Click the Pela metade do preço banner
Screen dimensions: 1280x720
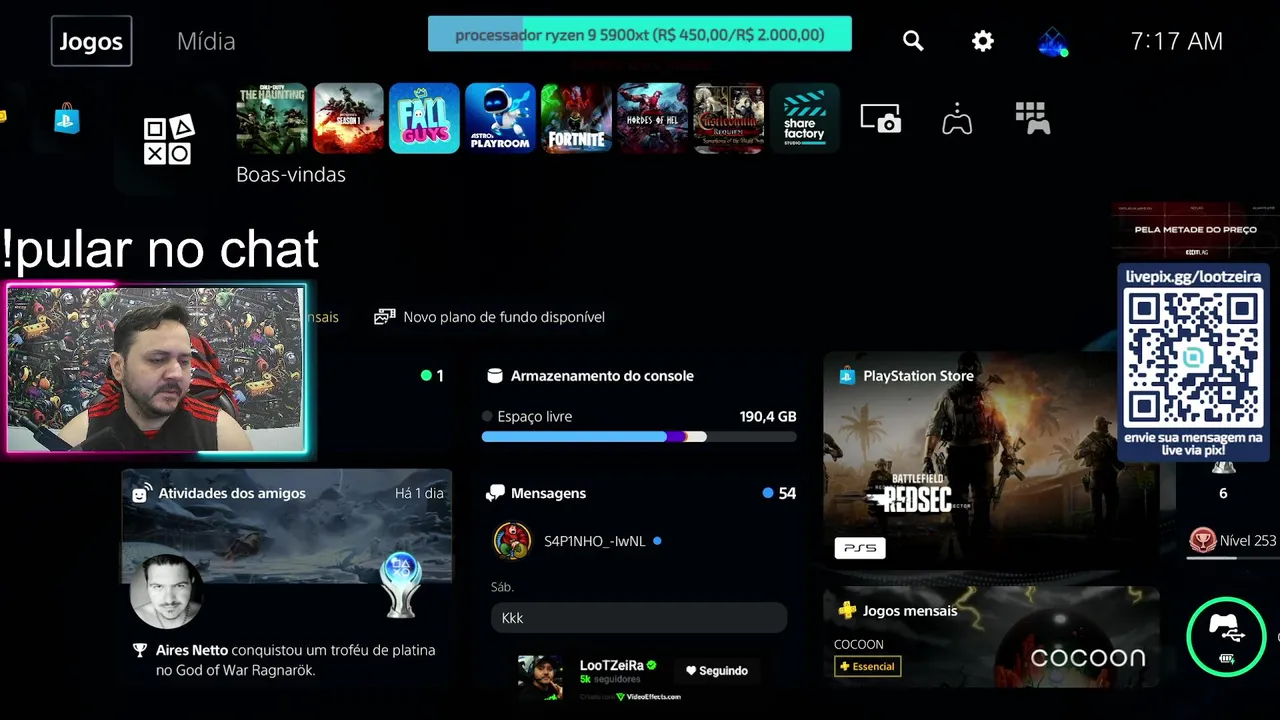click(1195, 230)
